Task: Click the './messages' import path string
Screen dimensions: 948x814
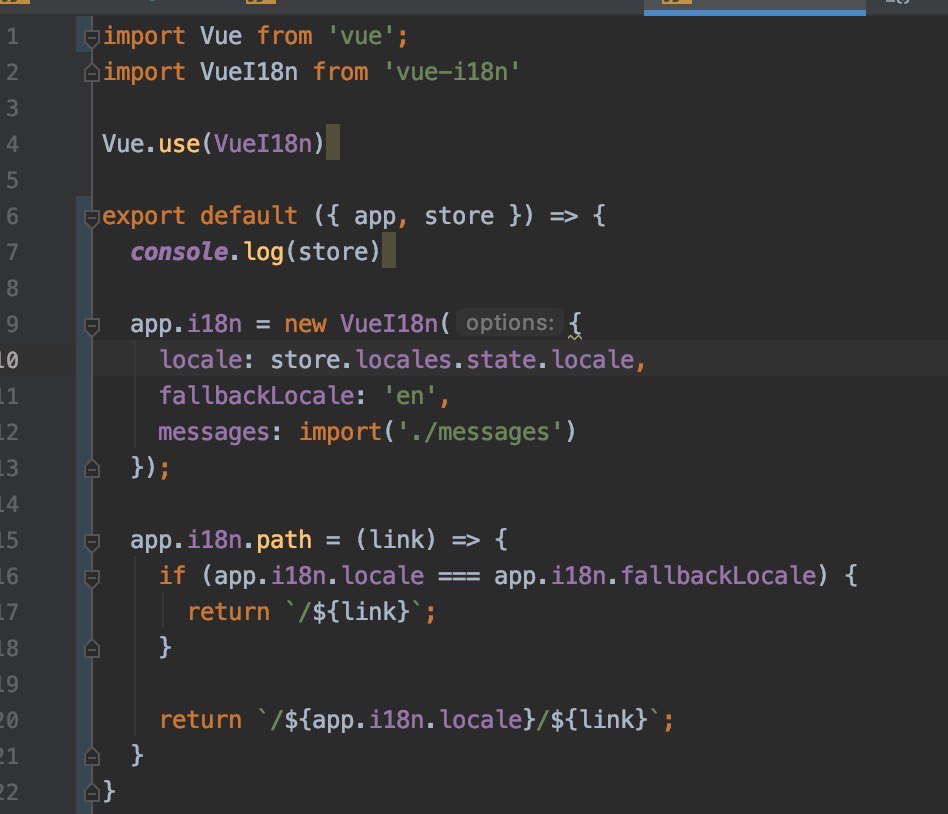Action: (480, 432)
